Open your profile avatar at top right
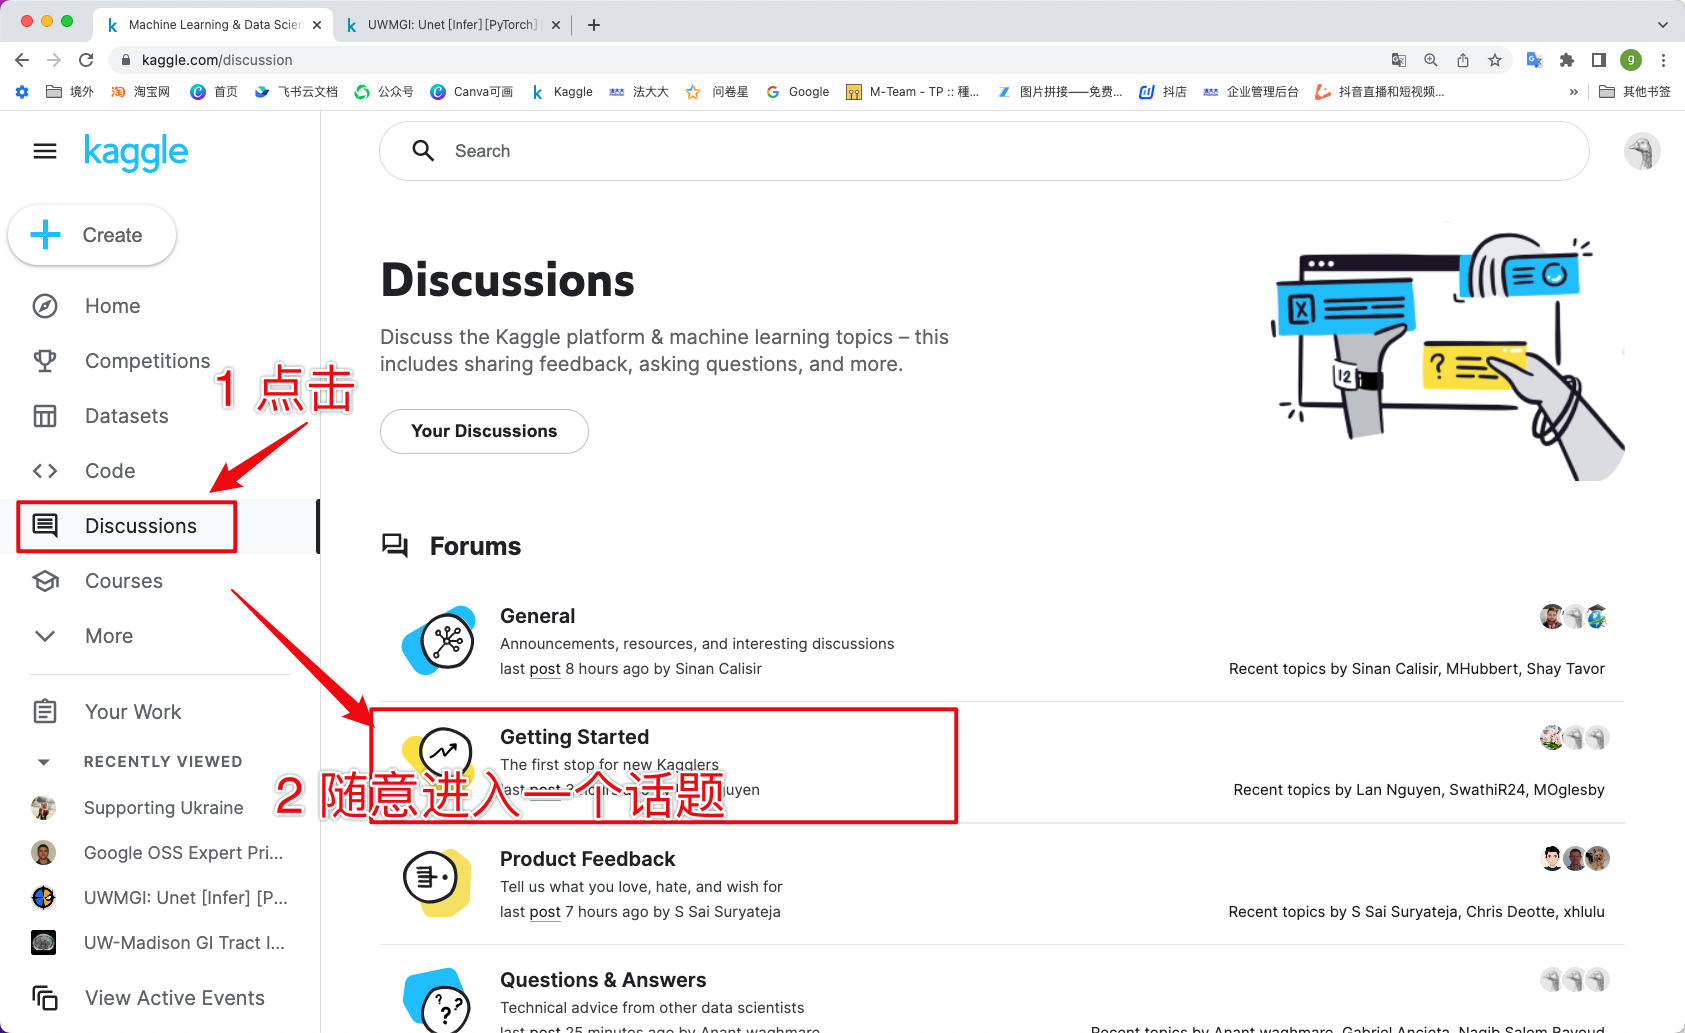The image size is (1685, 1033). 1642,151
